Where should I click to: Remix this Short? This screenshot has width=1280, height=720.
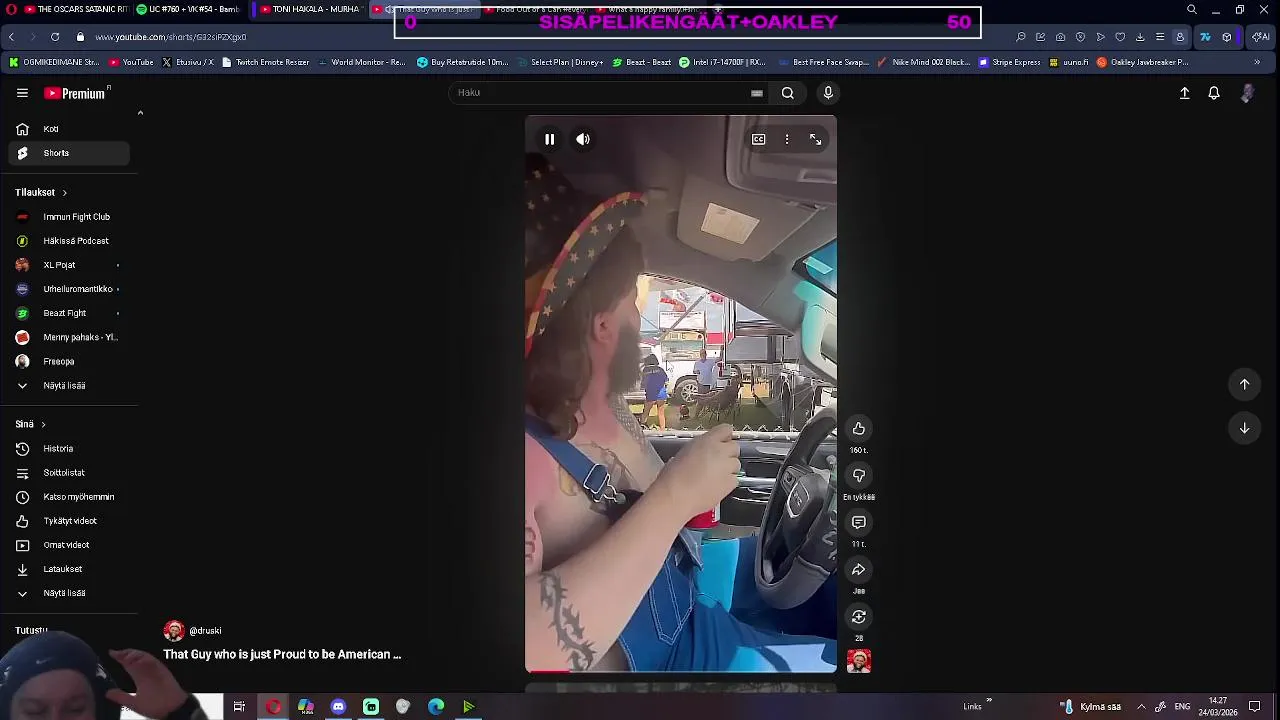(x=858, y=616)
